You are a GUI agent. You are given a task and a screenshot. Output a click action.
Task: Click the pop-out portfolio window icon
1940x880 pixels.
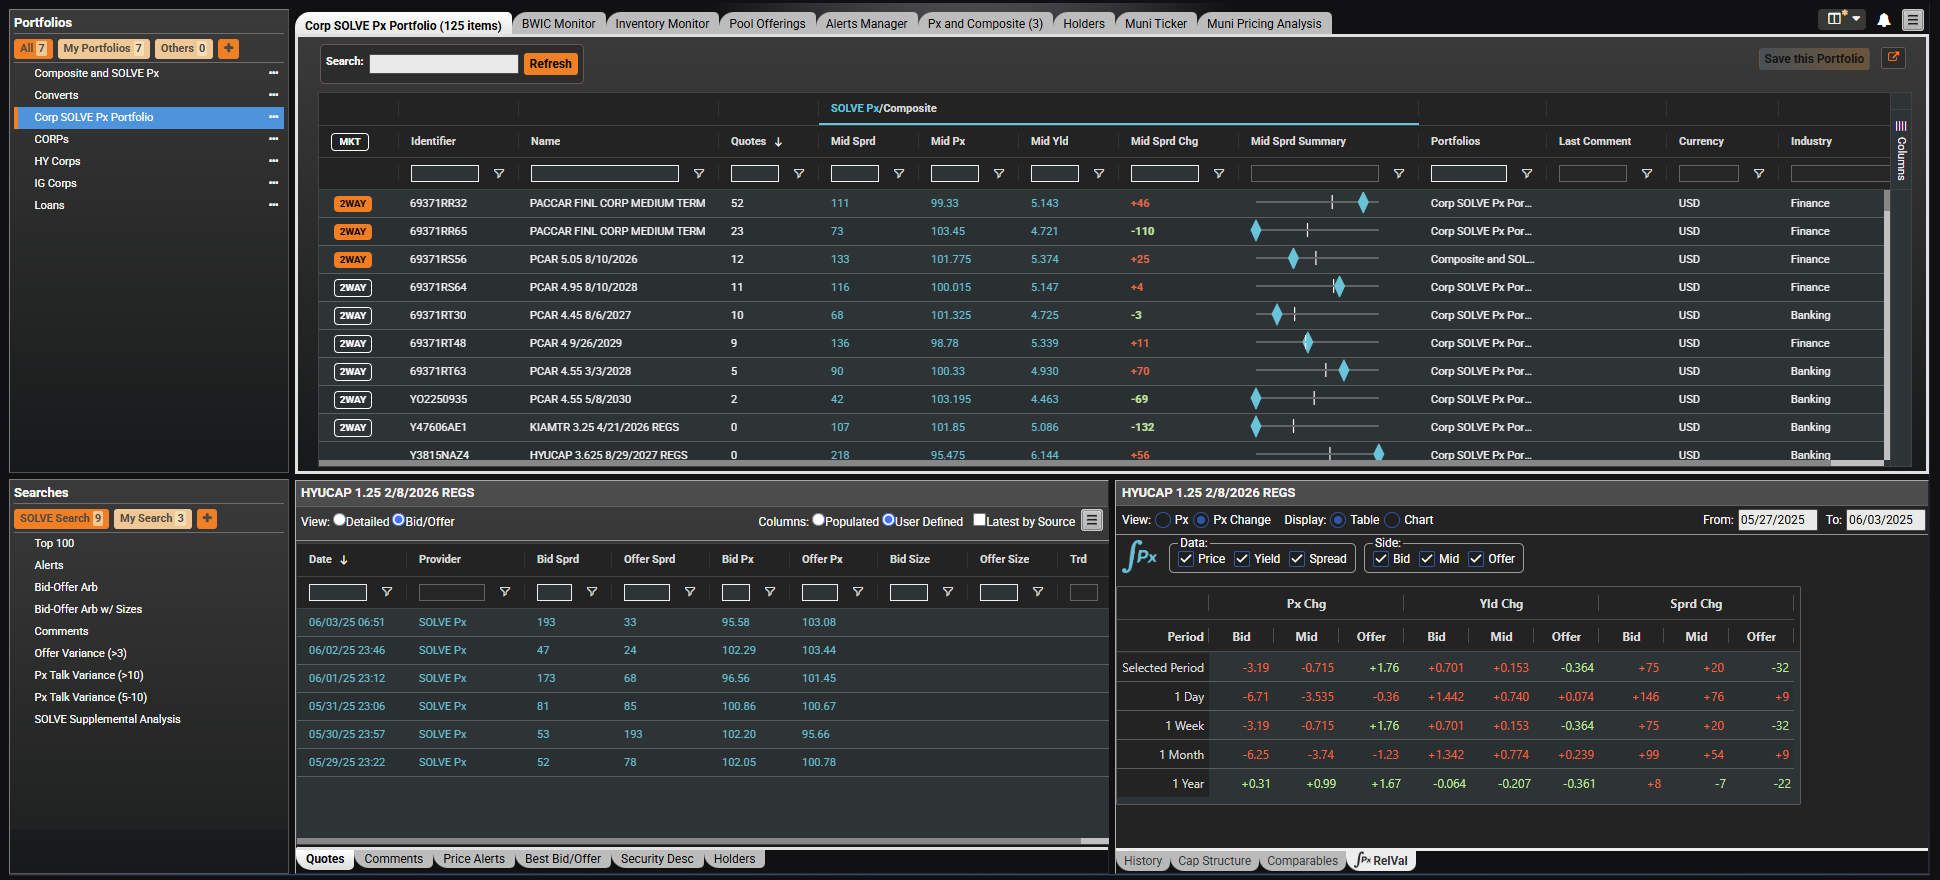[1893, 58]
